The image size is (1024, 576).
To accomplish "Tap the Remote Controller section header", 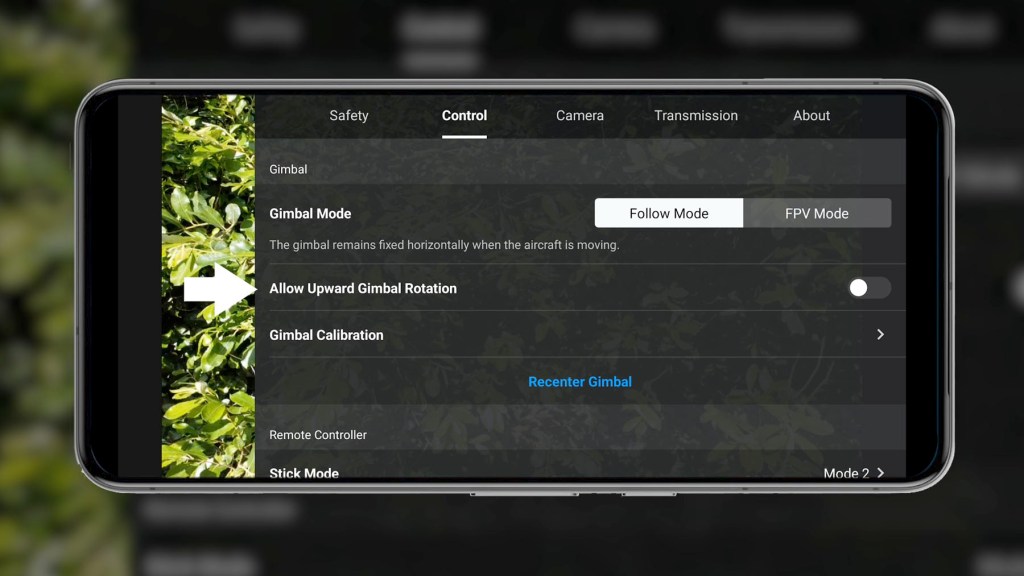I will [317, 434].
